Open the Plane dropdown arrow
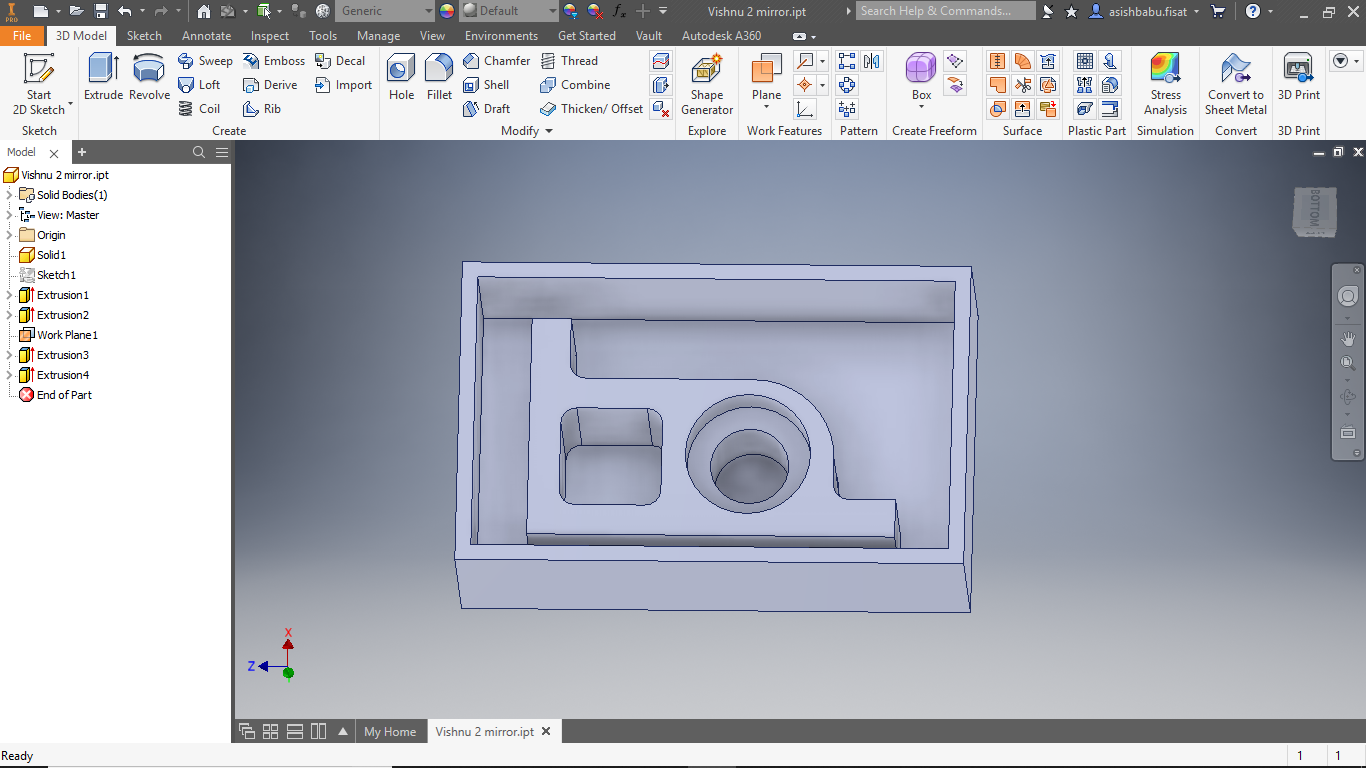Screen dimensions: 1366x768 click(766, 107)
